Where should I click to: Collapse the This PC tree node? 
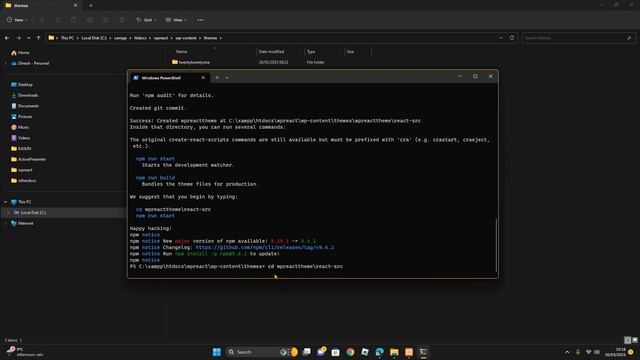5,202
